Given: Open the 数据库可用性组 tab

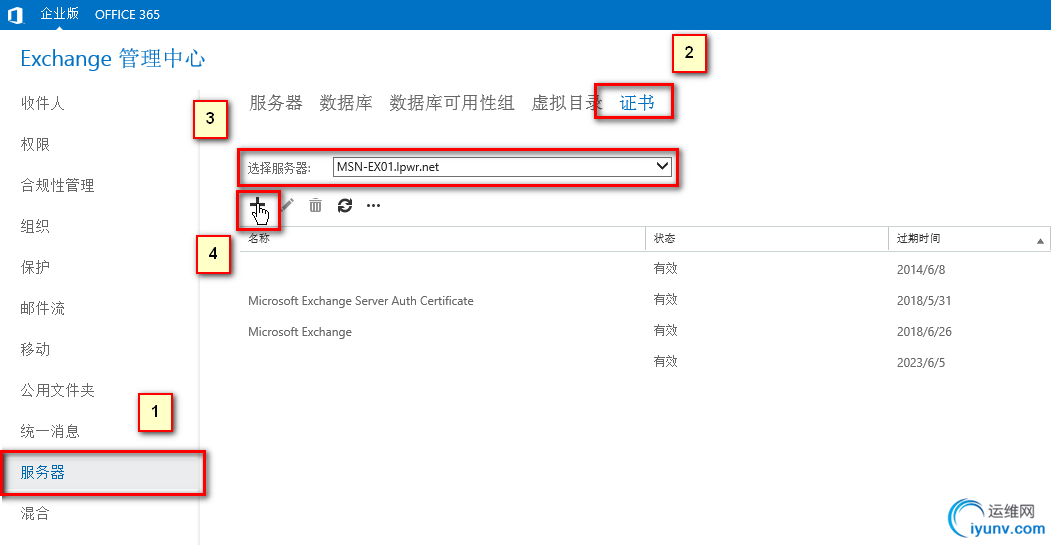Looking at the screenshot, I should point(452,103).
